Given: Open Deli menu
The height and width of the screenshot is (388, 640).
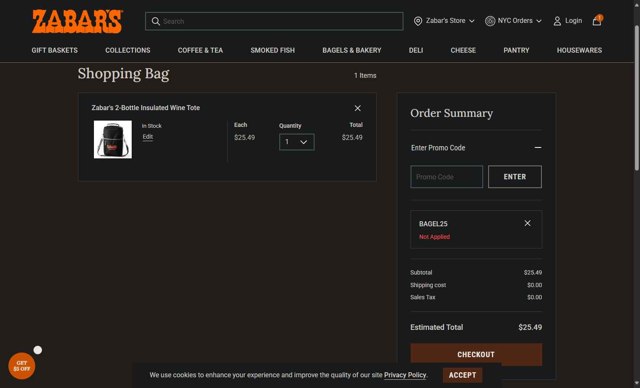Looking at the screenshot, I should [416, 50].
